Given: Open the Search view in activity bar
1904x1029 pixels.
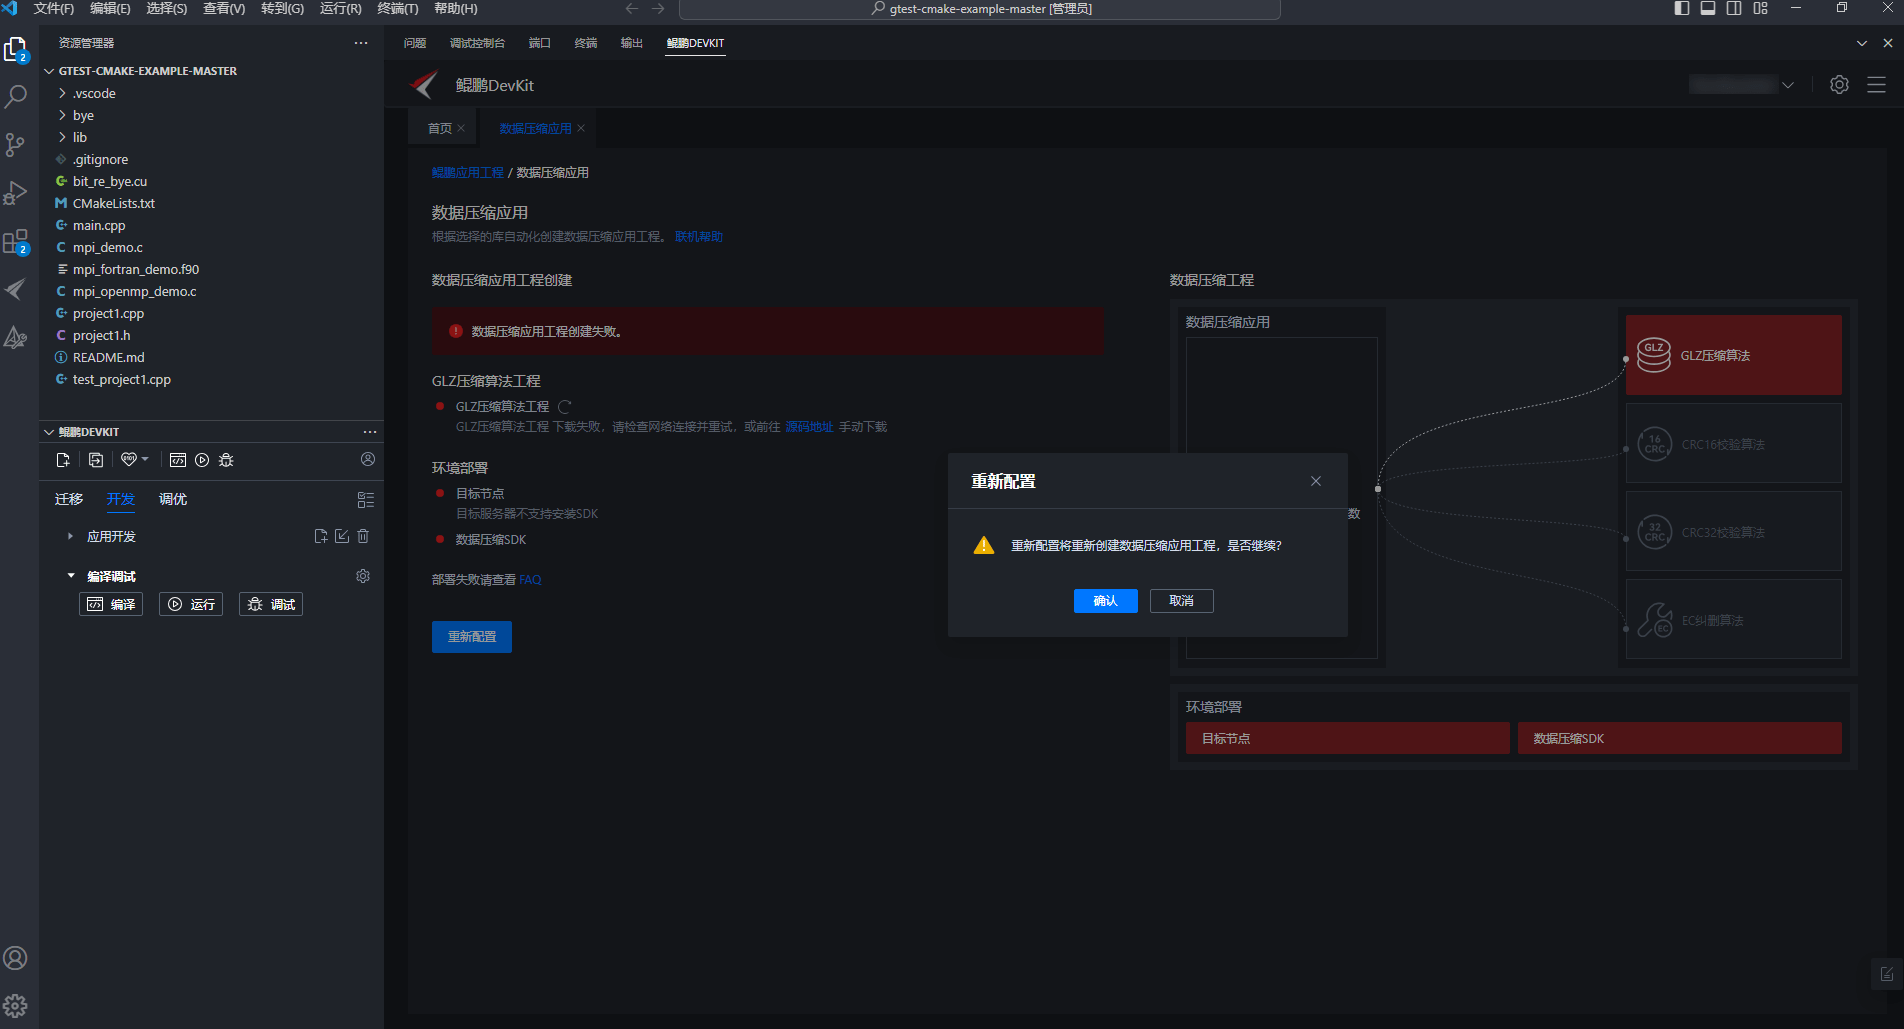Looking at the screenshot, I should click(16, 97).
